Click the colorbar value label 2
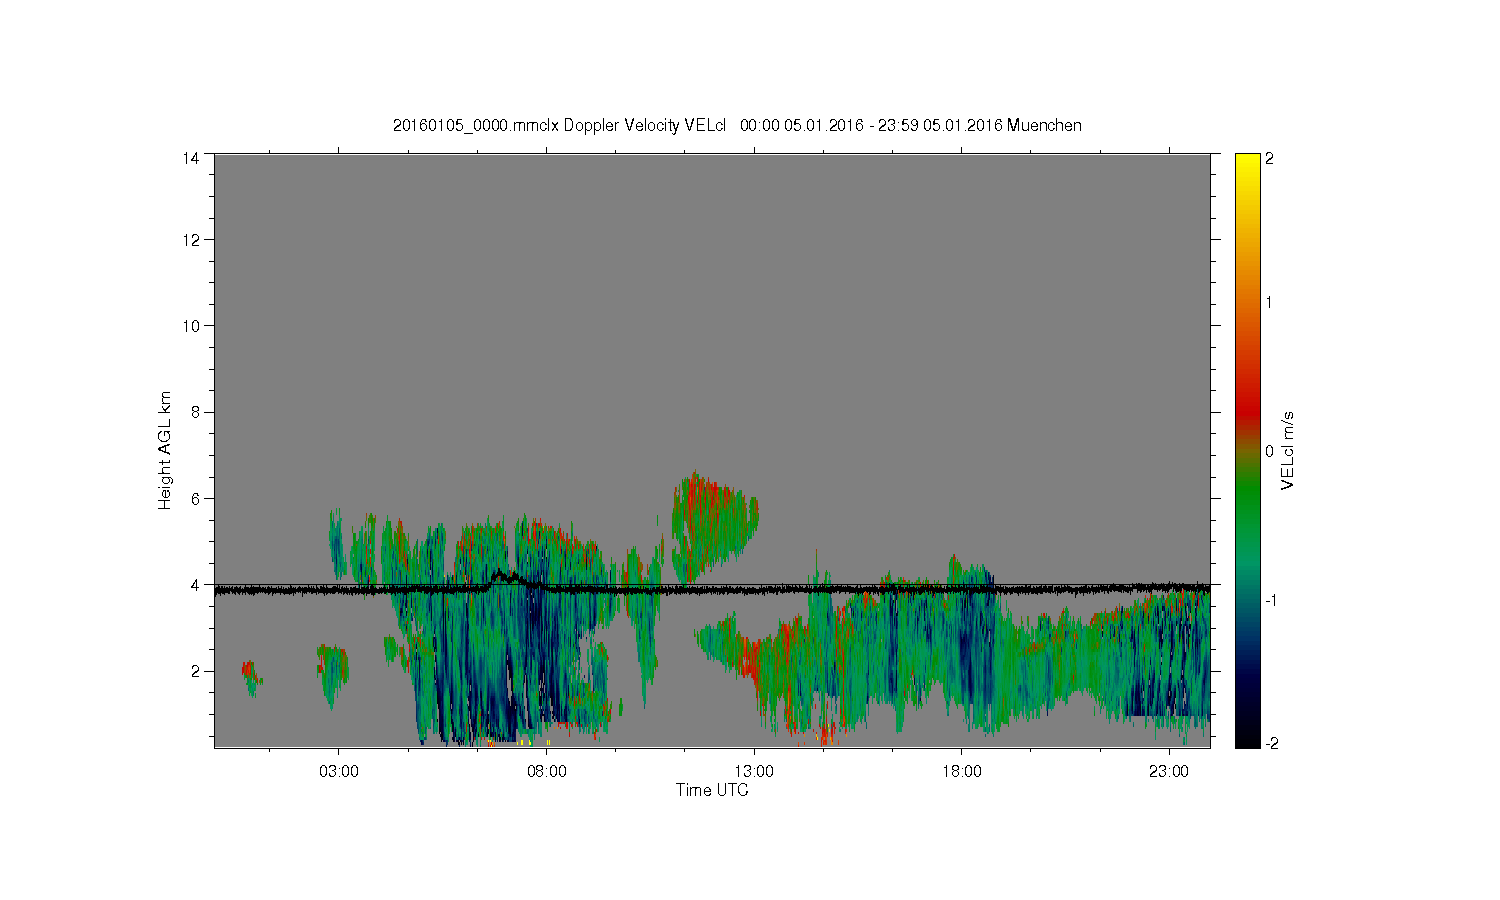The image size is (1500, 900). coord(1269,158)
